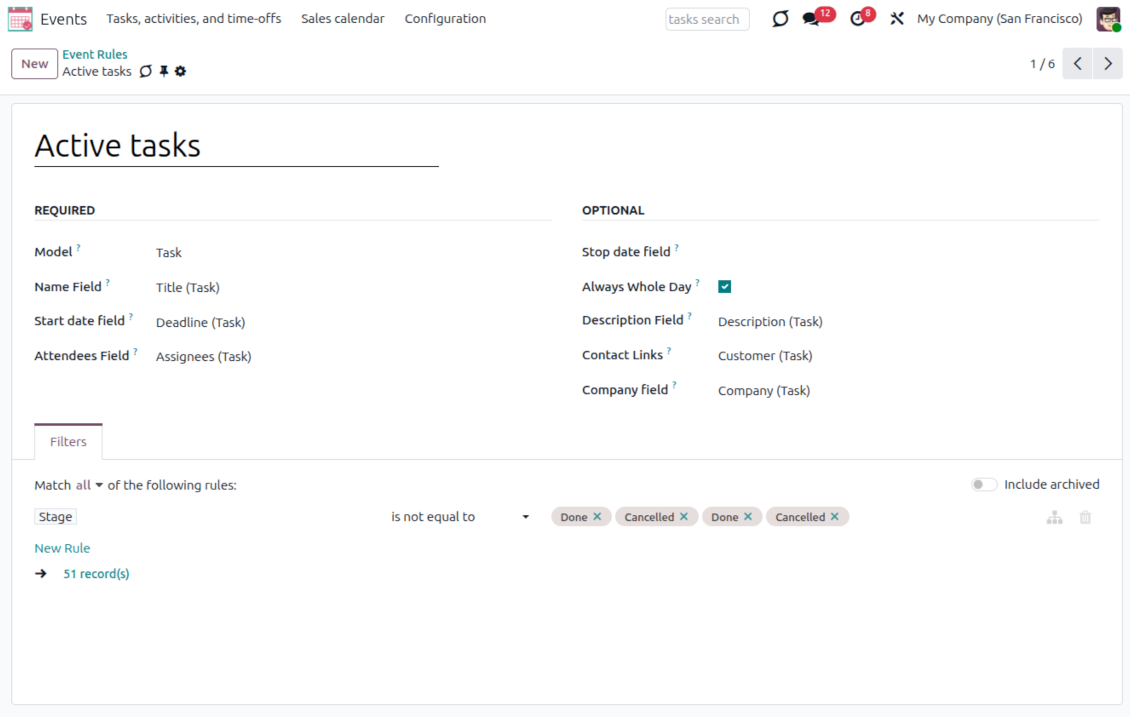Open the chat messages icon
This screenshot has height=717, width=1130.
point(811,19)
